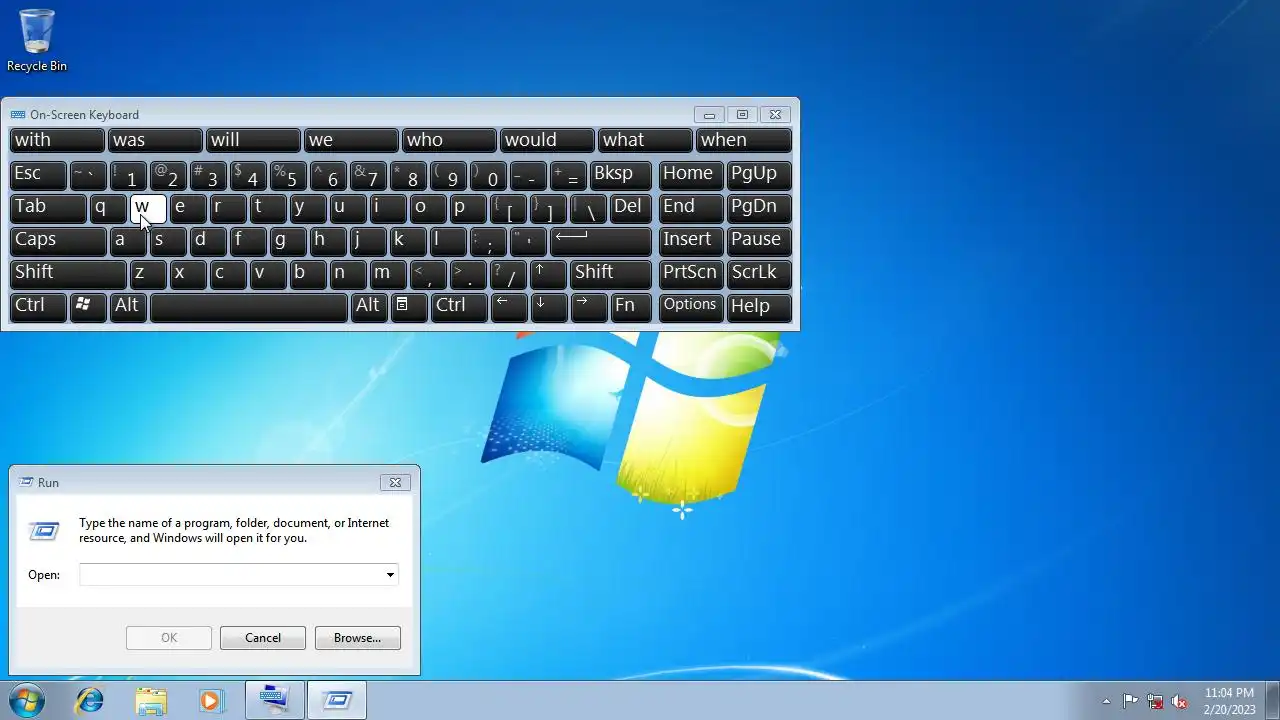1280x720 pixels.
Task: Click the muted volume tray icon
Action: 1180,701
